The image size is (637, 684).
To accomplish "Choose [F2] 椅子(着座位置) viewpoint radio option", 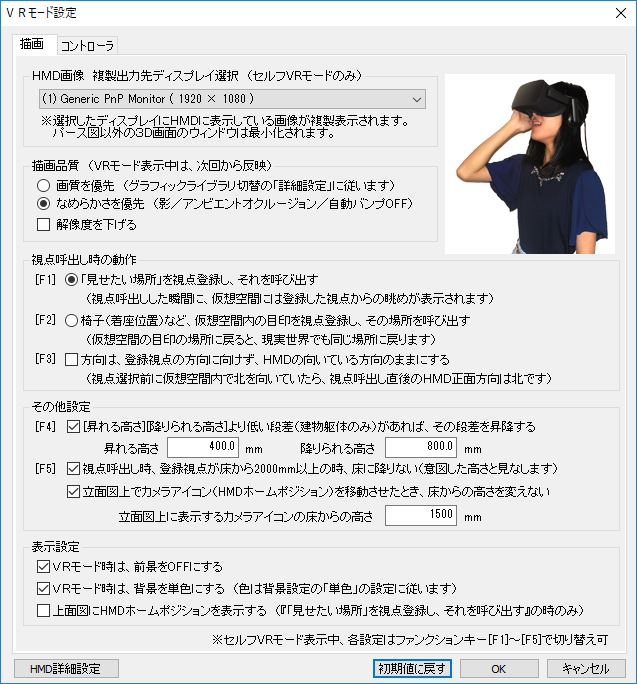I will 71,321.
